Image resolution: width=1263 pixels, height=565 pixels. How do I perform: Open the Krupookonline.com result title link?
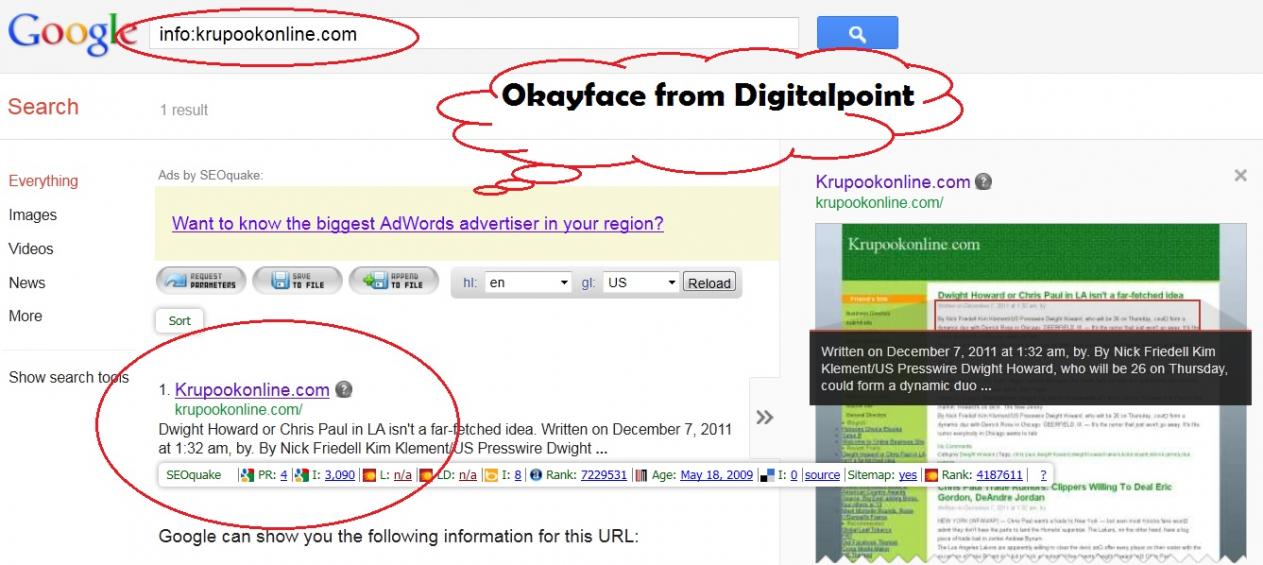tap(252, 390)
